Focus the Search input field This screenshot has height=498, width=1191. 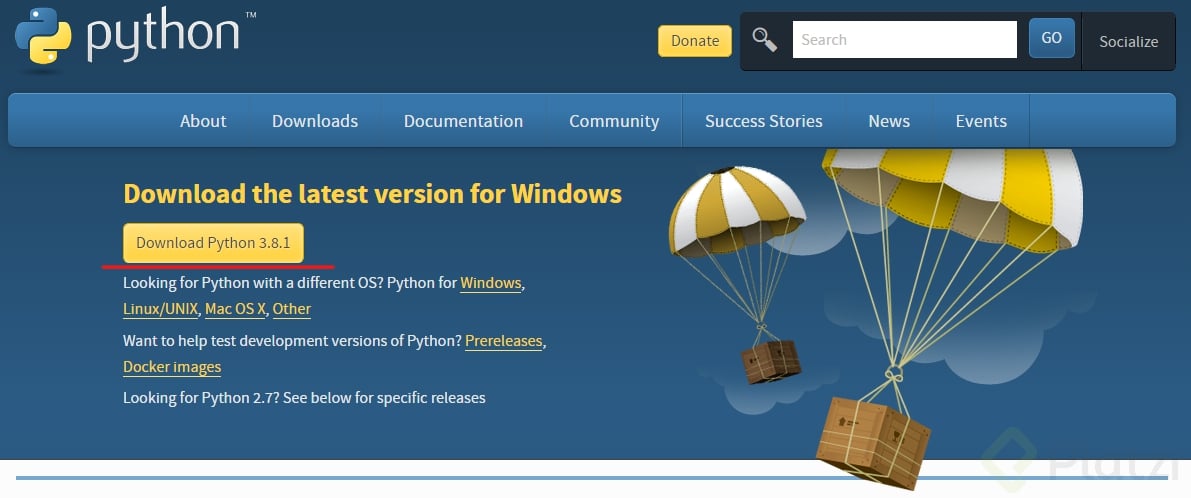point(904,39)
